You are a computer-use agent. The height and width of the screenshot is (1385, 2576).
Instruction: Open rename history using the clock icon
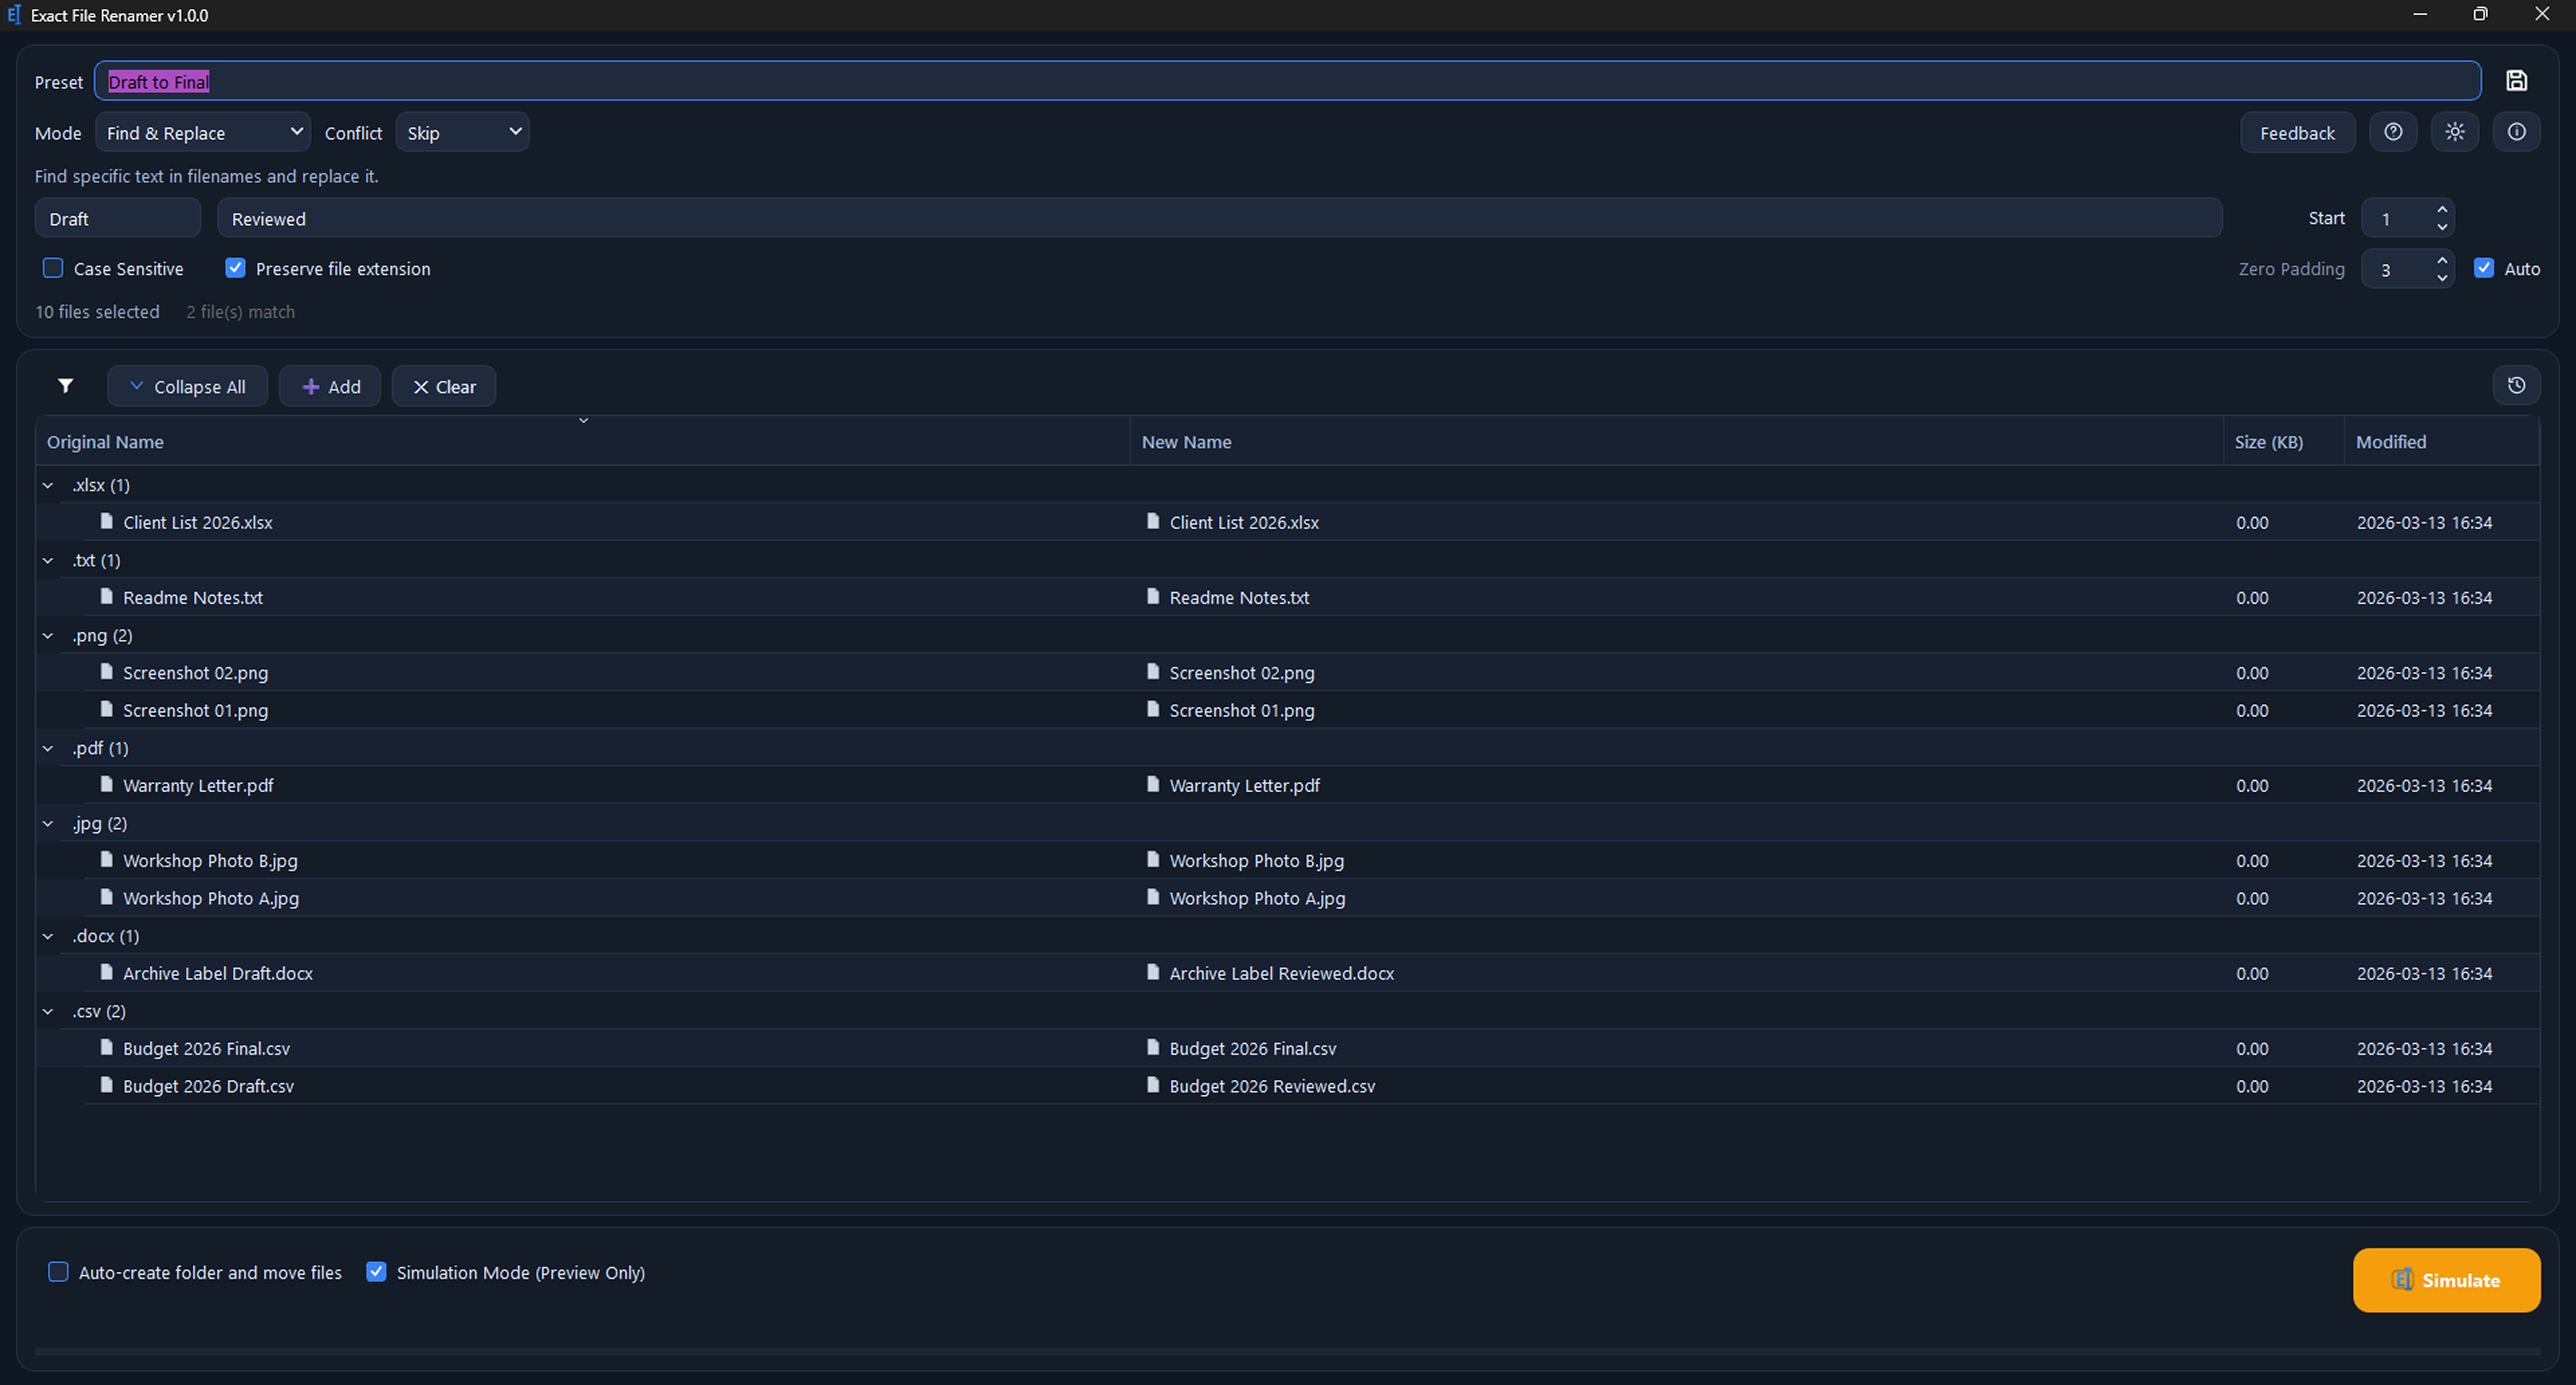[2517, 385]
